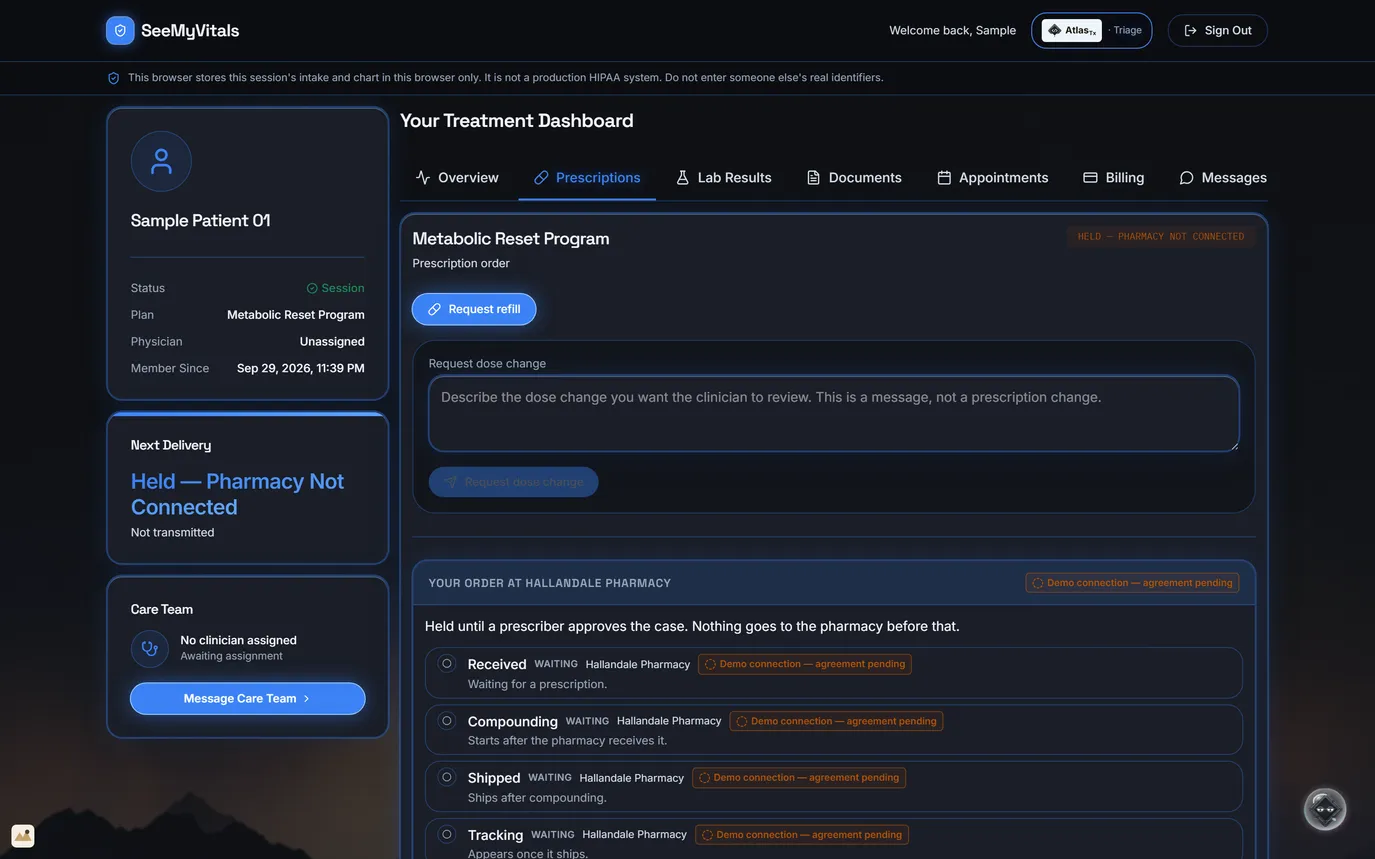Click the stethoscope icon in Care Team
This screenshot has width=1375, height=859.
[x=150, y=648]
